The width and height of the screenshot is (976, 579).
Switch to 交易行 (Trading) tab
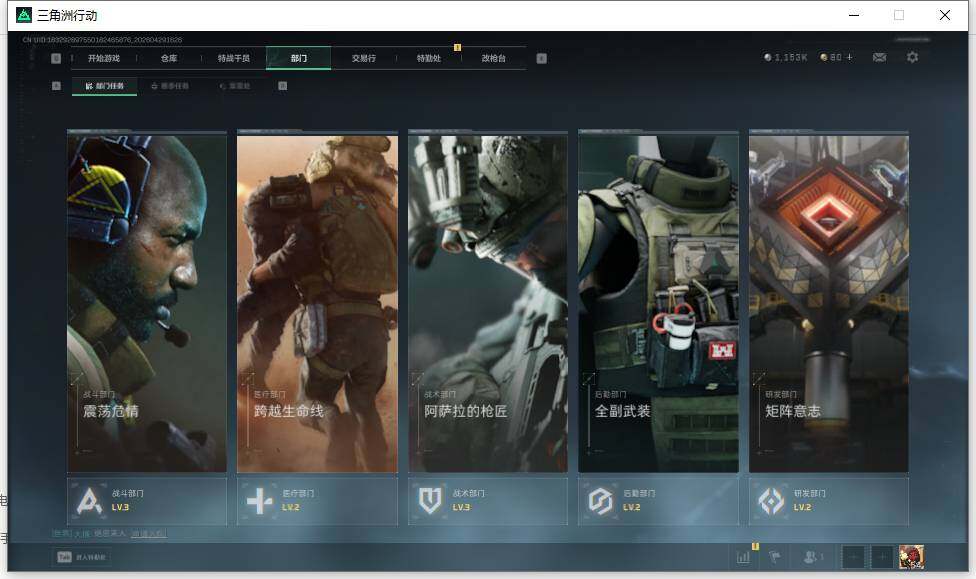[x=364, y=58]
